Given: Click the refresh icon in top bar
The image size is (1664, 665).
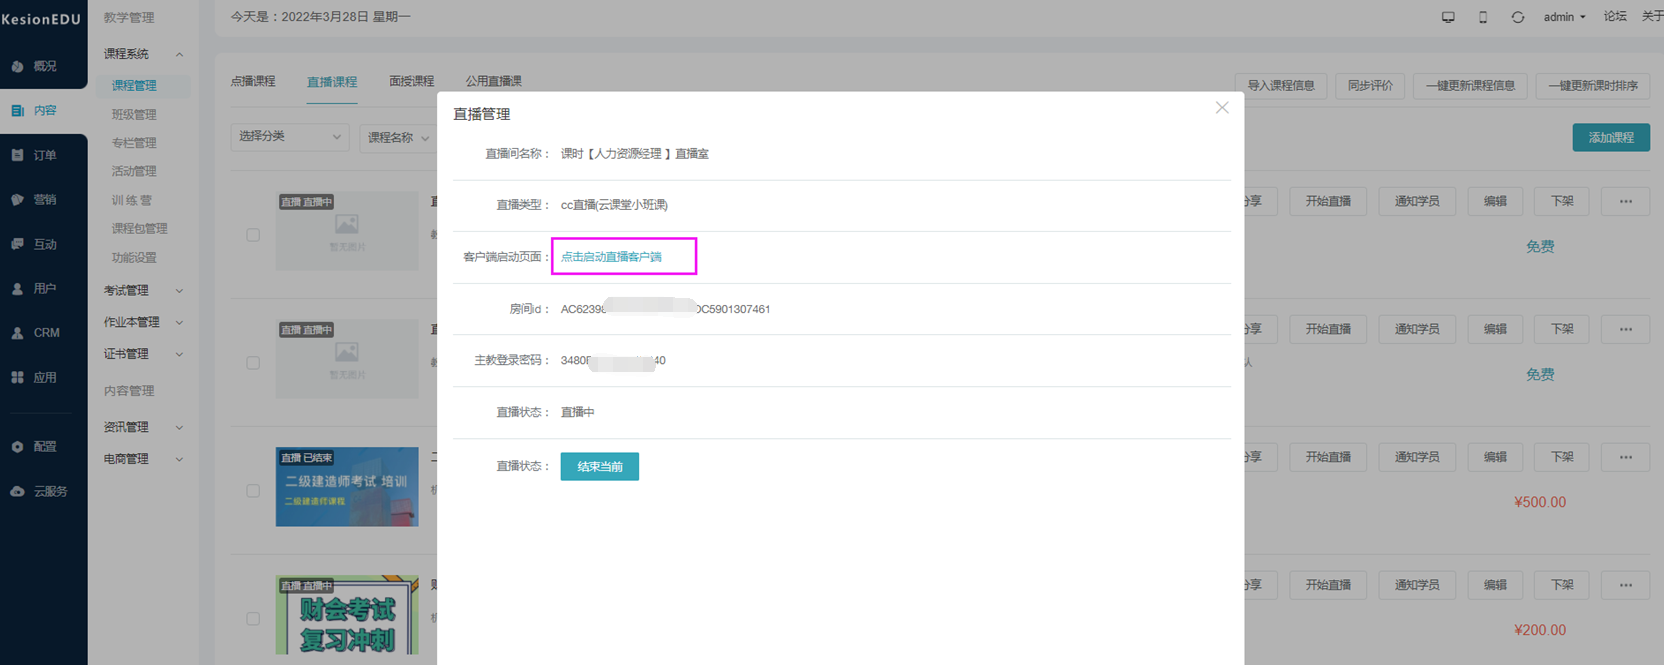Looking at the screenshot, I should coord(1517,17).
